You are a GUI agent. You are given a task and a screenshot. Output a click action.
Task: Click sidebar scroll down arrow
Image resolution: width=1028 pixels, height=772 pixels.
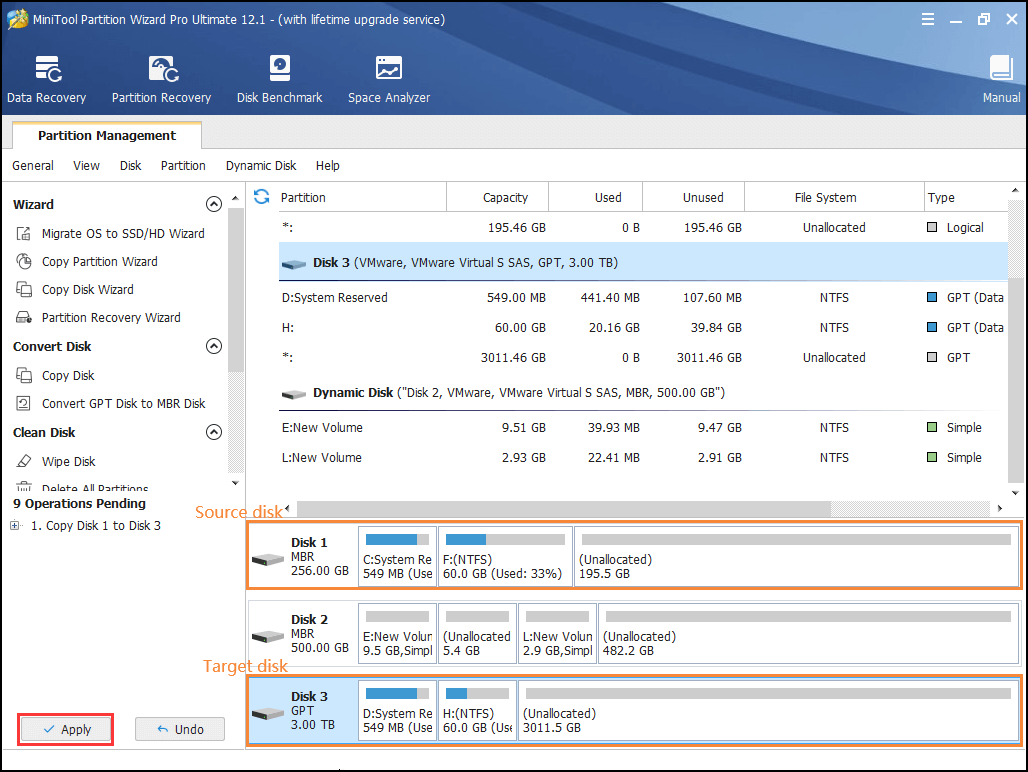point(235,483)
